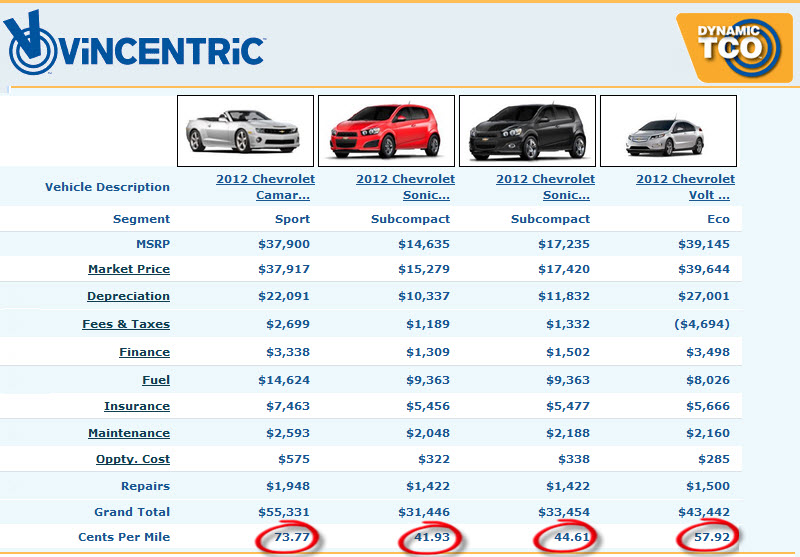The height and width of the screenshot is (557, 800).
Task: Click the $575 opportunity cost value
Action: click(x=294, y=459)
